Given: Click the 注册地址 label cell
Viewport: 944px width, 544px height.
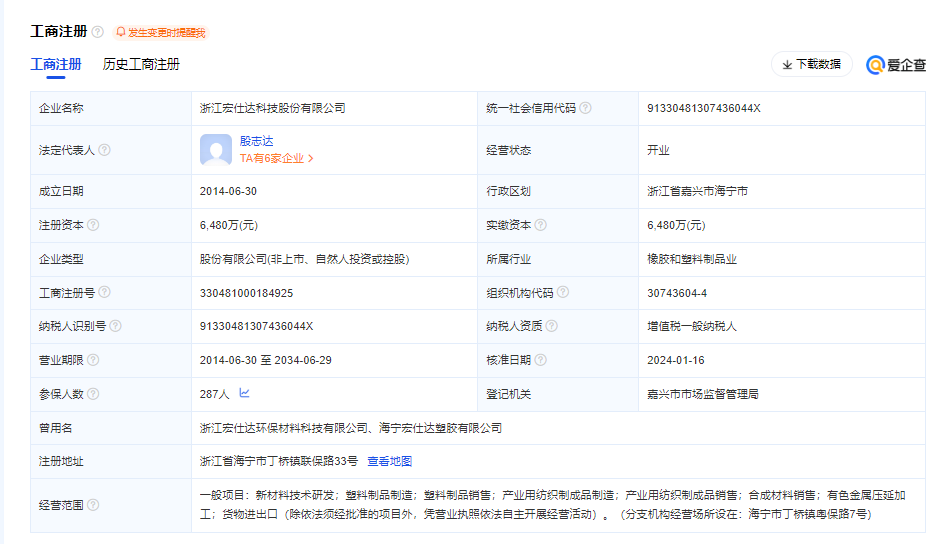Looking at the screenshot, I should tap(111, 462).
